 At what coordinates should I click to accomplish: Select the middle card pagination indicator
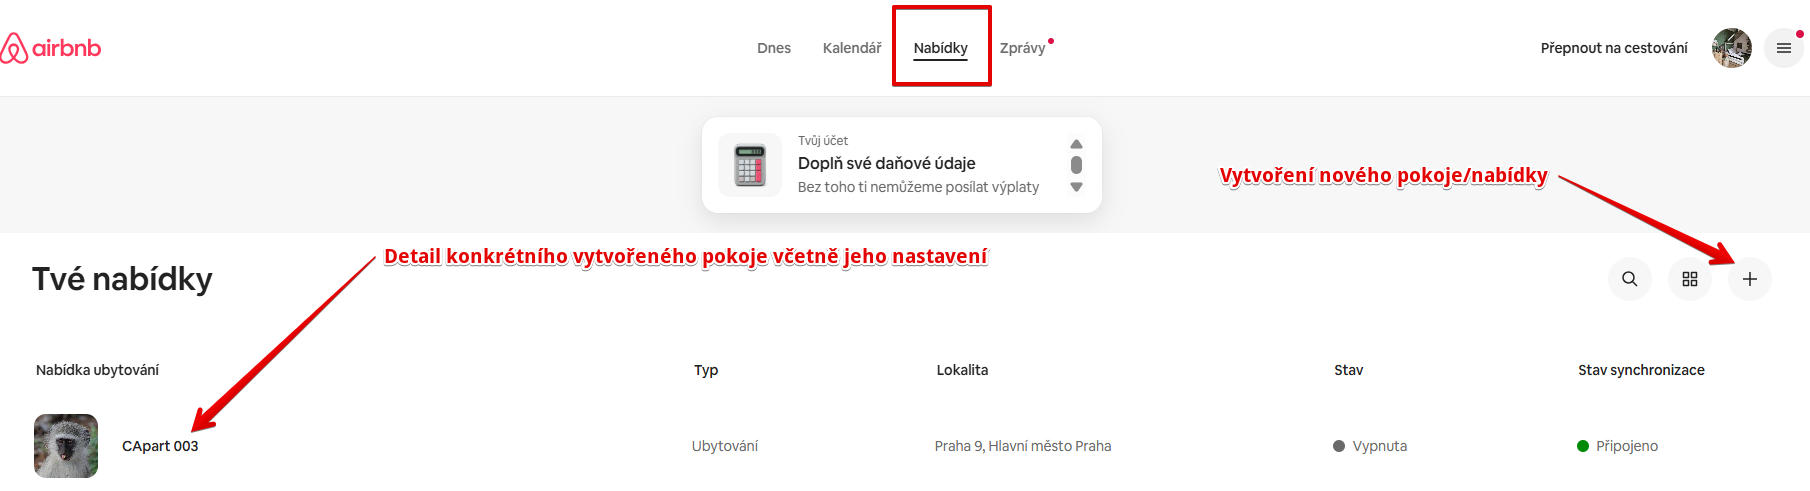(1076, 165)
